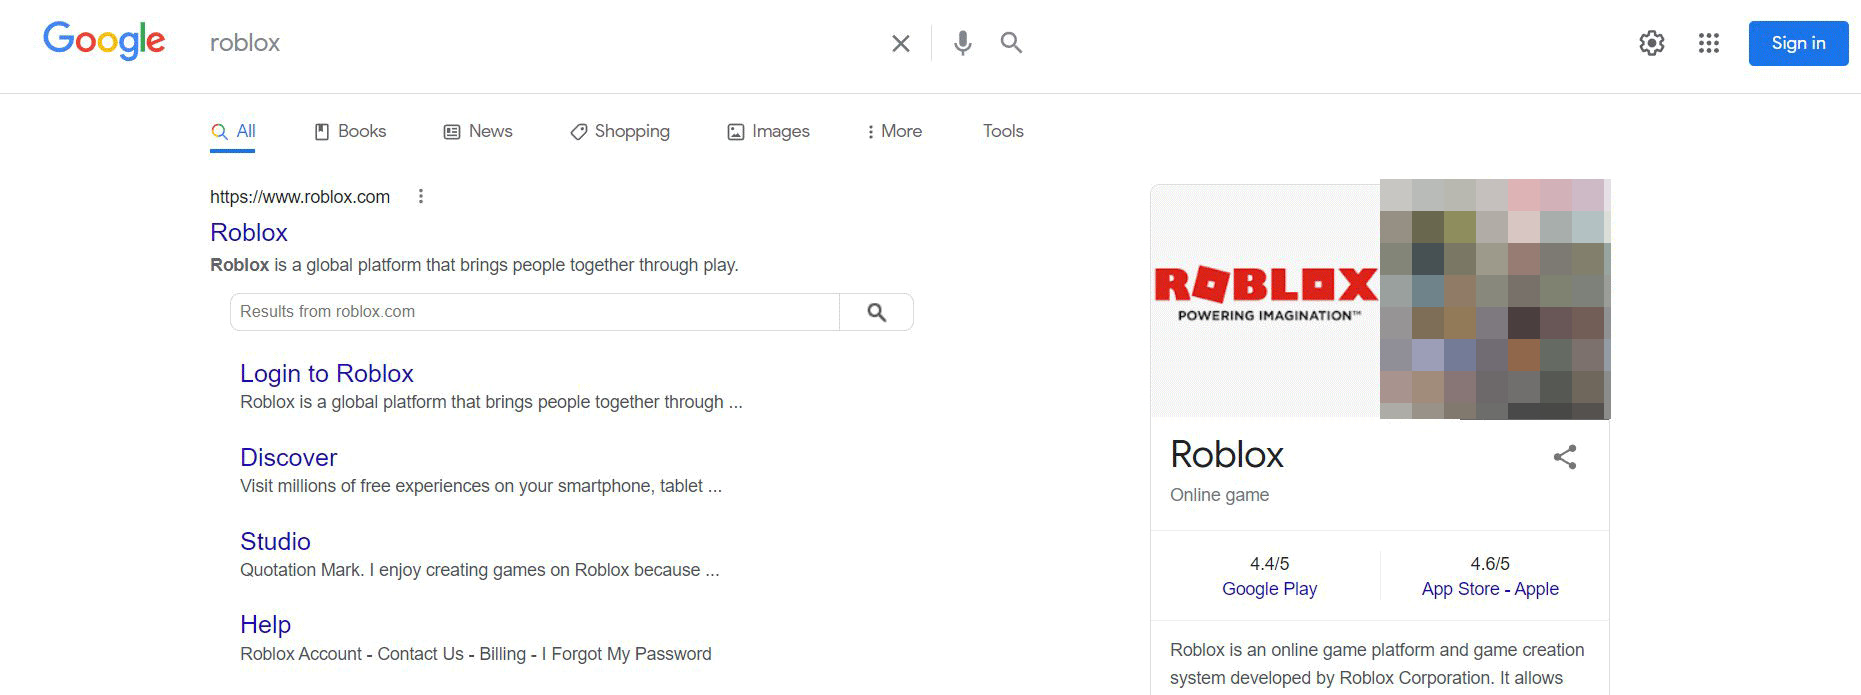Activate voice search via the microphone icon
The height and width of the screenshot is (695, 1861).
pyautogui.click(x=962, y=43)
